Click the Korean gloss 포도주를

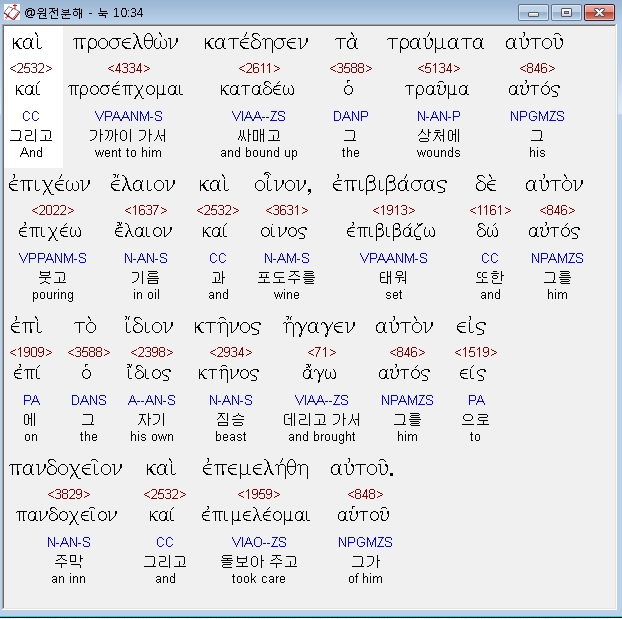[286, 277]
